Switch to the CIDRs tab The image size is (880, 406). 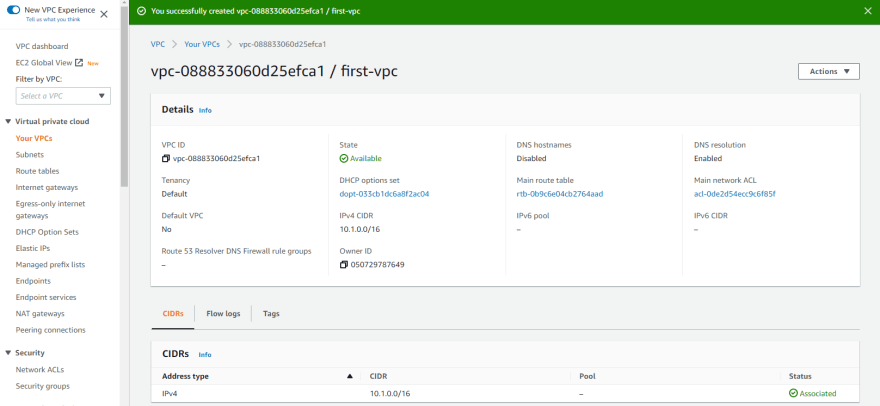pos(173,314)
